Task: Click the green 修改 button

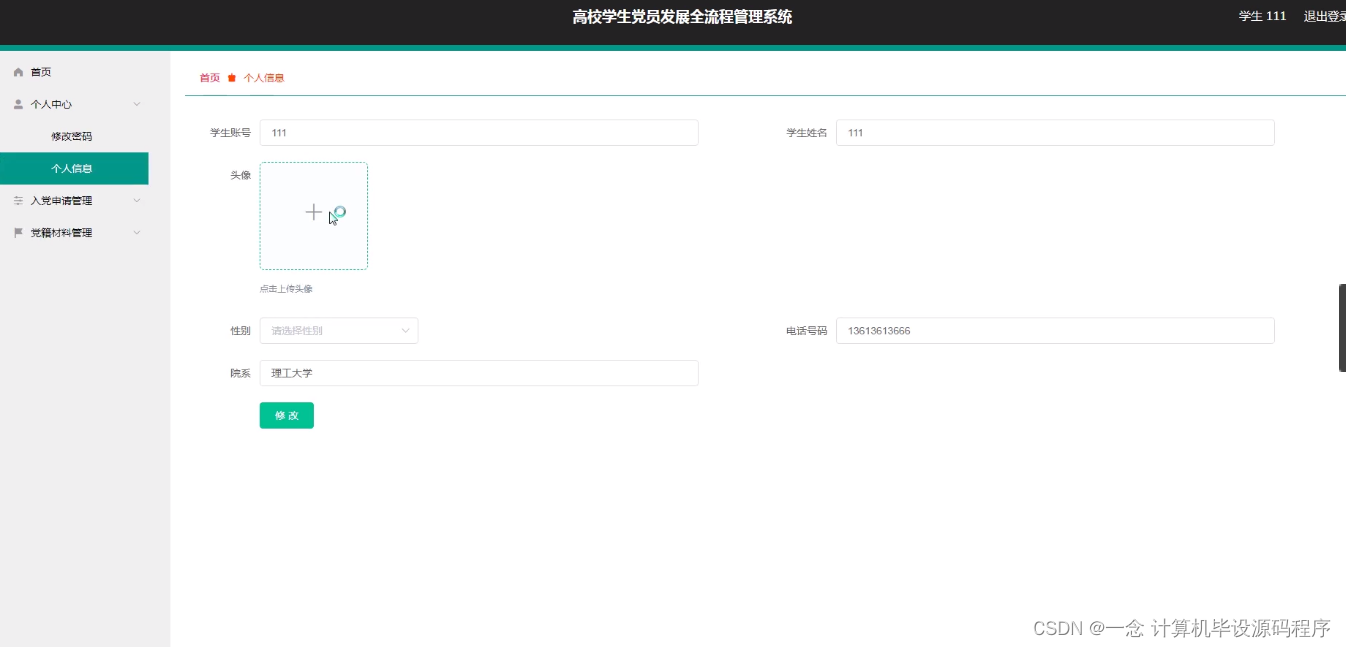Action: coord(286,415)
